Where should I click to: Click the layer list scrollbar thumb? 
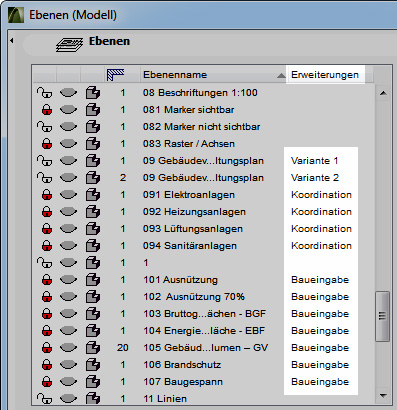point(383,316)
